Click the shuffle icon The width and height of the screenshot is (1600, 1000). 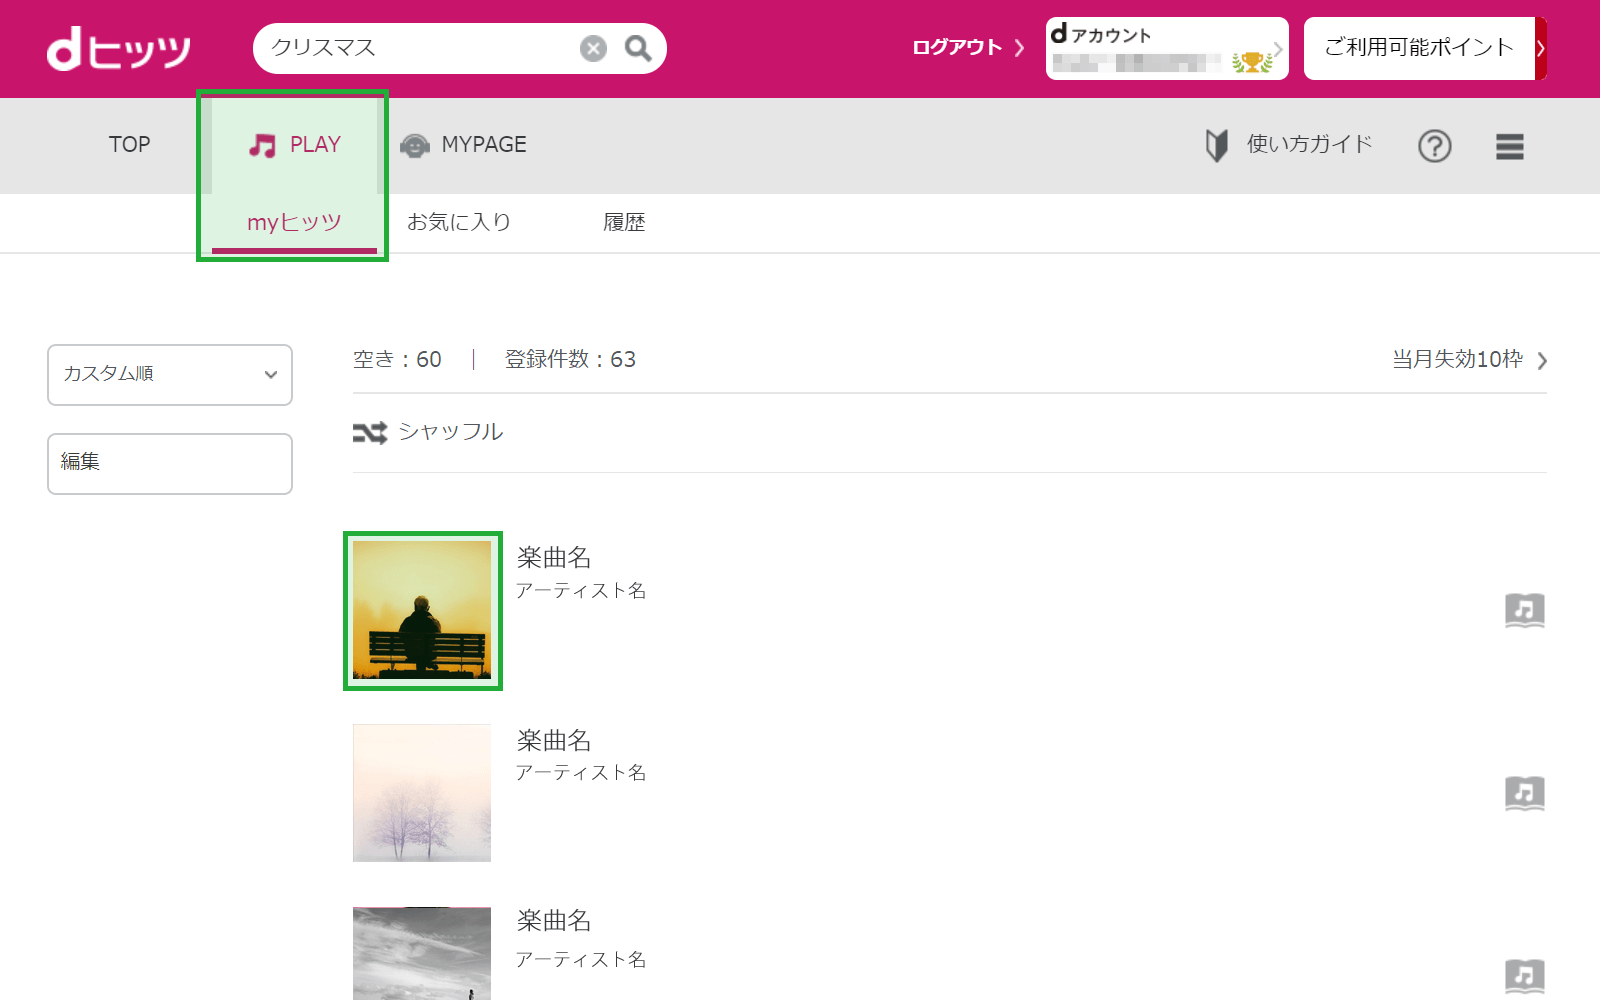pos(370,432)
